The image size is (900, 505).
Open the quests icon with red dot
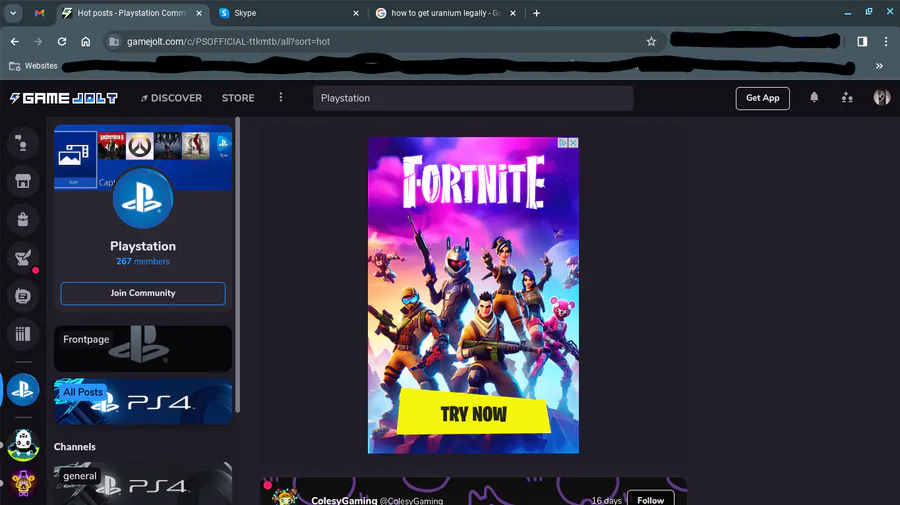(23, 258)
